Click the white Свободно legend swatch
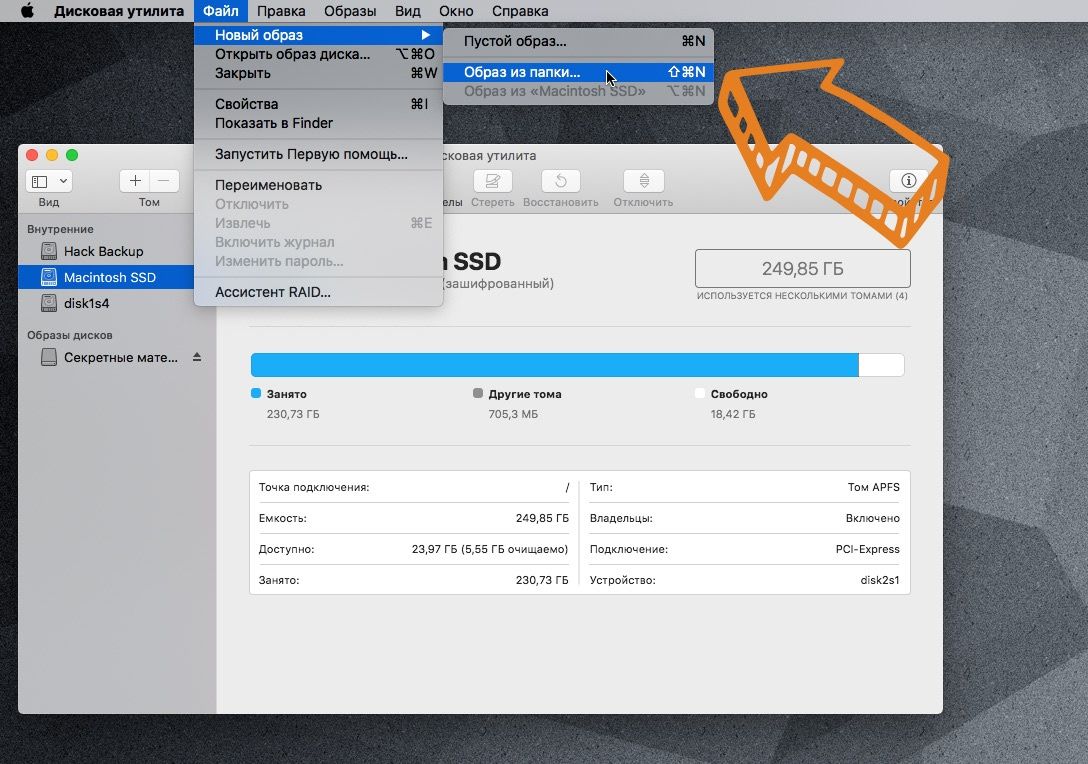 pos(699,393)
